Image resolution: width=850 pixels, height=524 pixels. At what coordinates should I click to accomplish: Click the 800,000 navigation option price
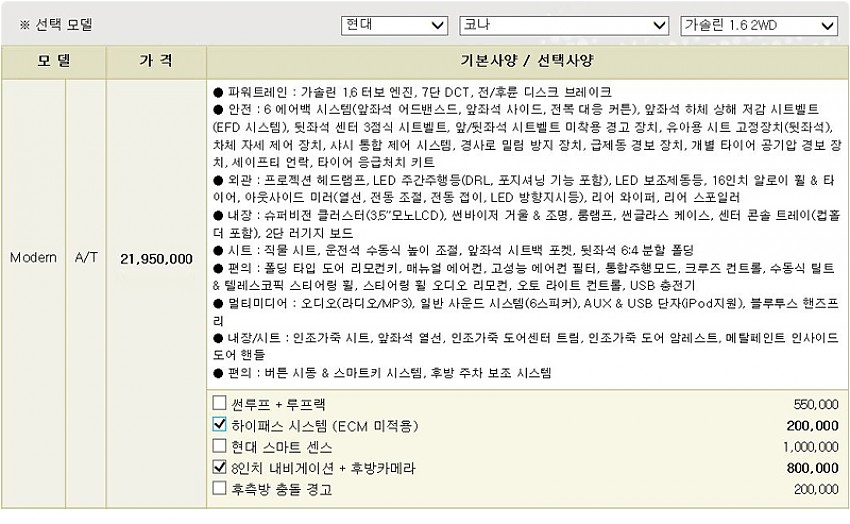(x=813, y=467)
